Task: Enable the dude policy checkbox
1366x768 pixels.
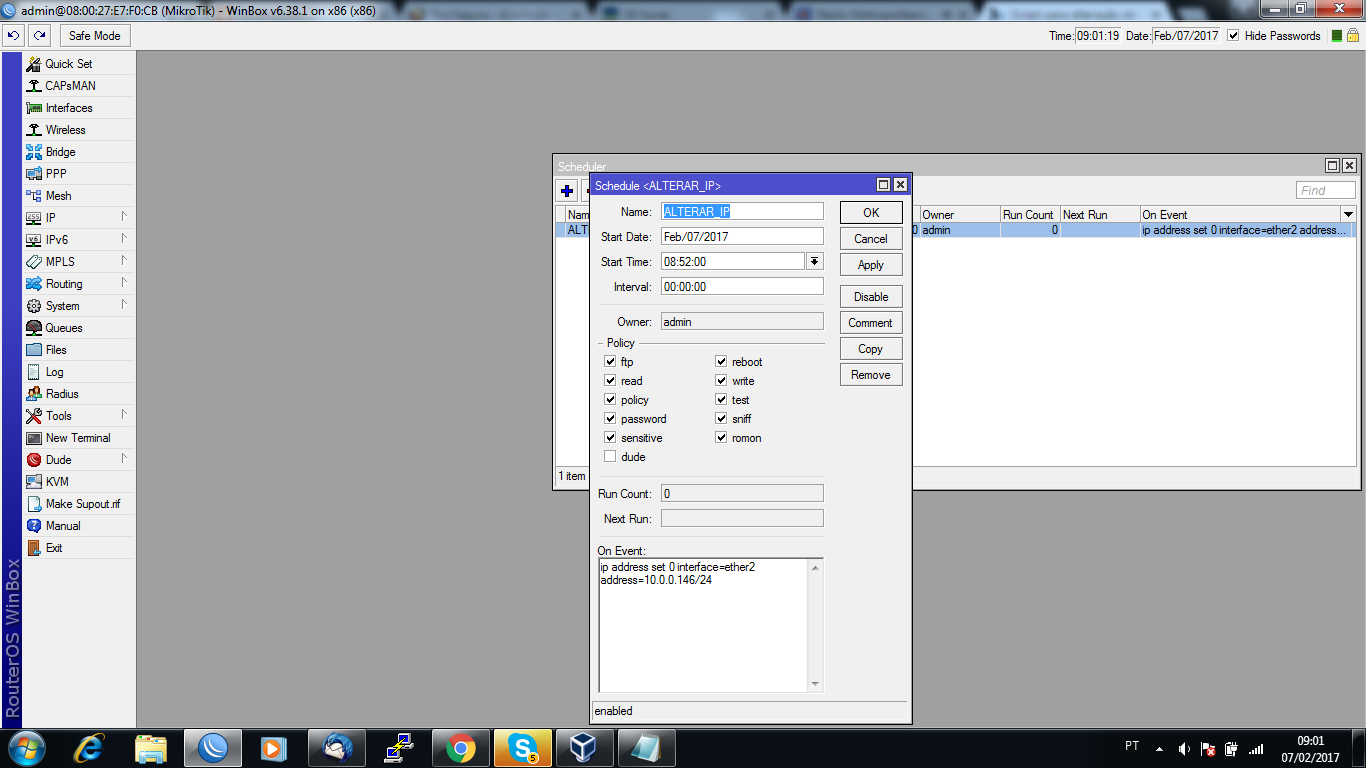Action: tap(610, 457)
